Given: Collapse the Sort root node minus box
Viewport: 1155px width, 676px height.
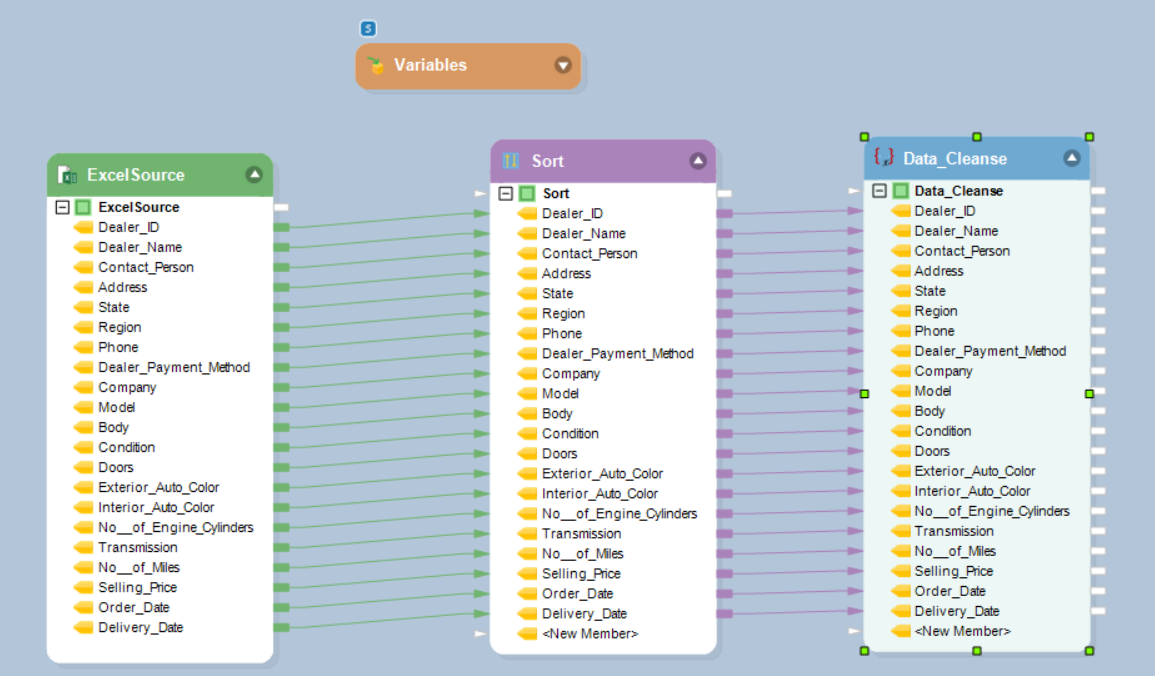Looking at the screenshot, I should (x=506, y=193).
